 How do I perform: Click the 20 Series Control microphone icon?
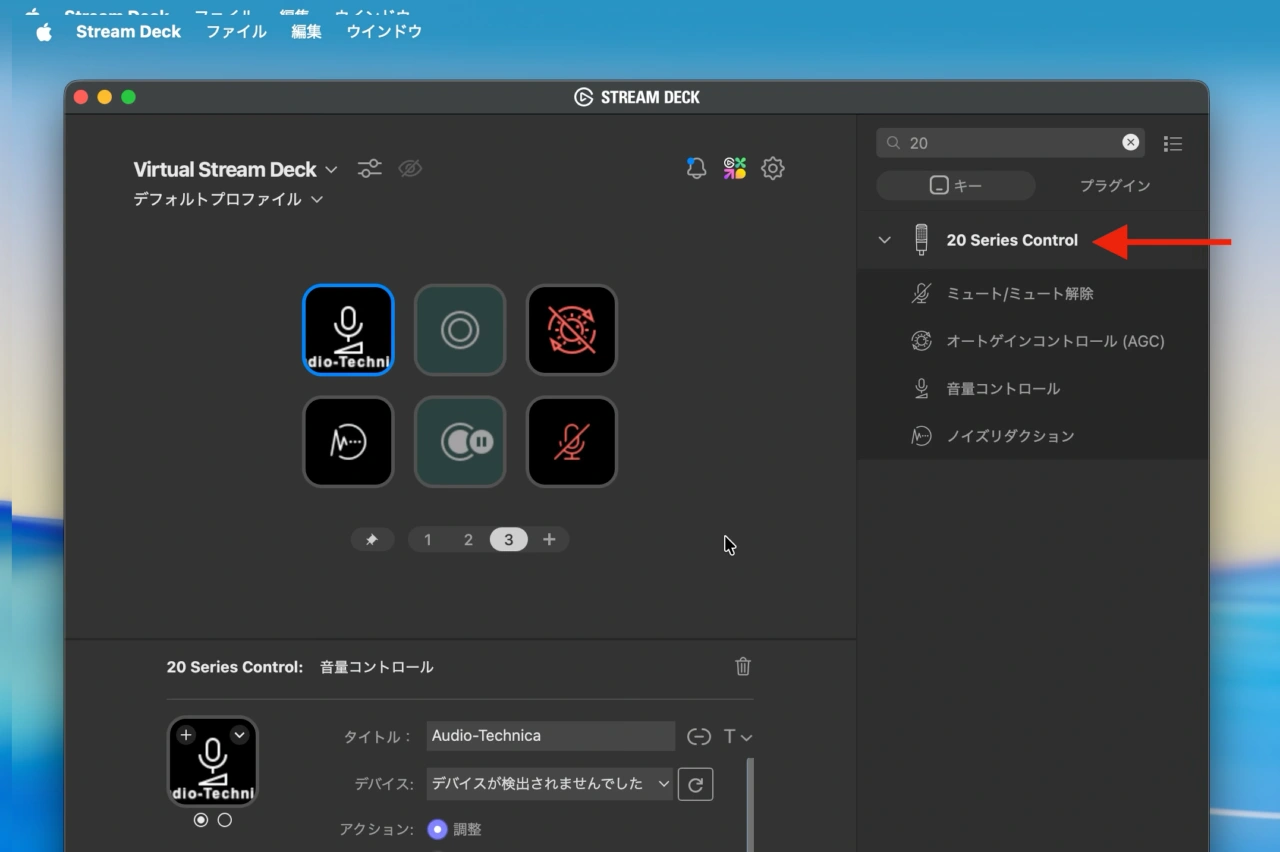[x=922, y=240]
